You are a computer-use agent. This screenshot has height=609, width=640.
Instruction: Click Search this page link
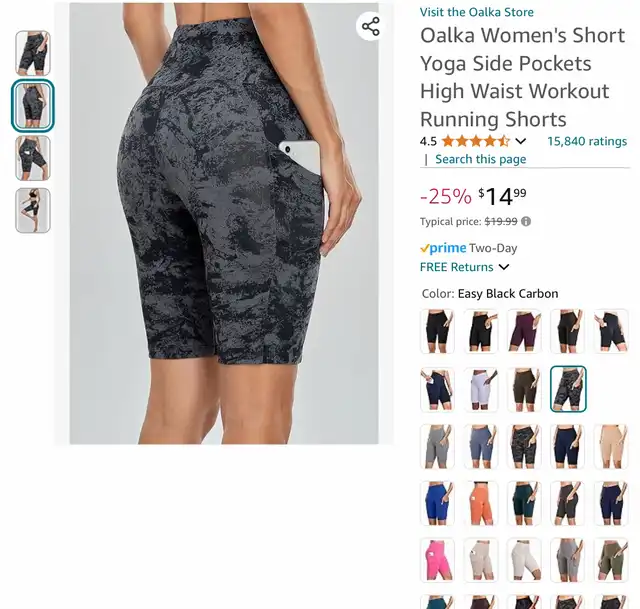[480, 159]
